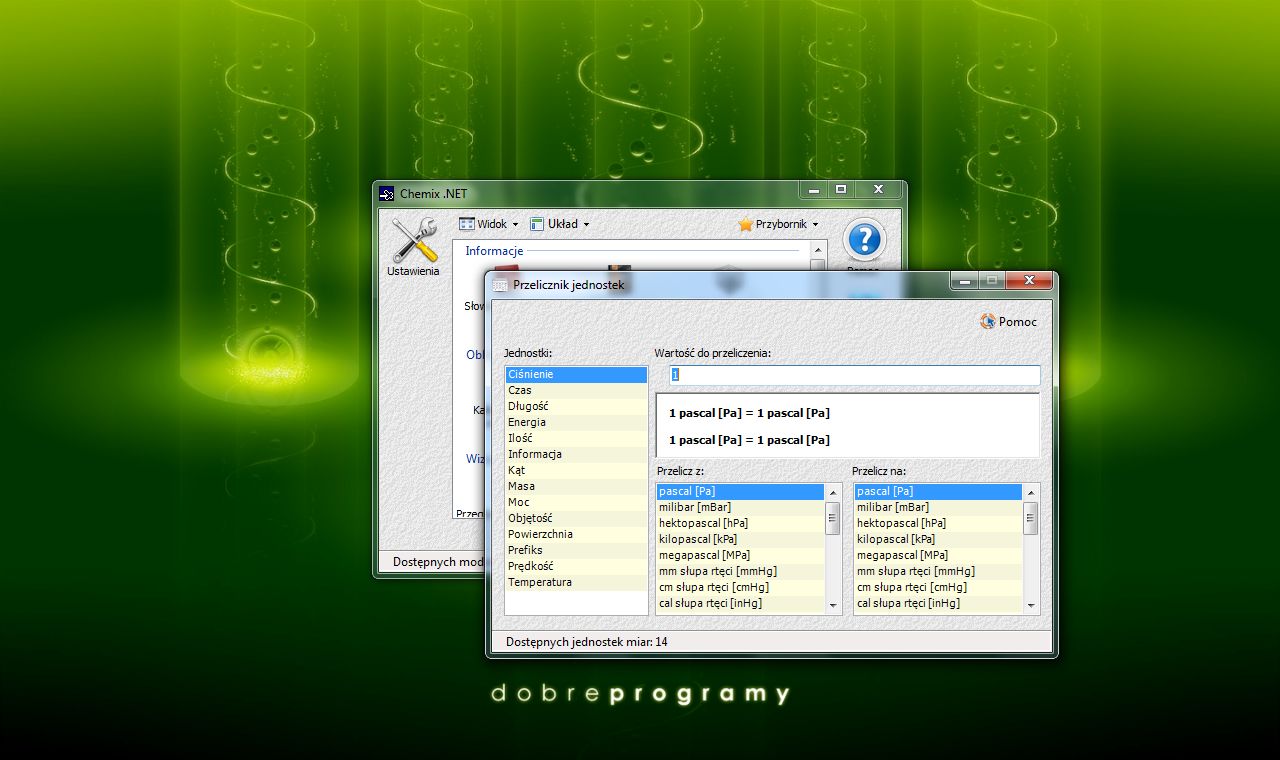Choose cal słupa rtęci [inHg] in Przelicz na
Image resolution: width=1280 pixels, height=760 pixels.
pos(938,603)
